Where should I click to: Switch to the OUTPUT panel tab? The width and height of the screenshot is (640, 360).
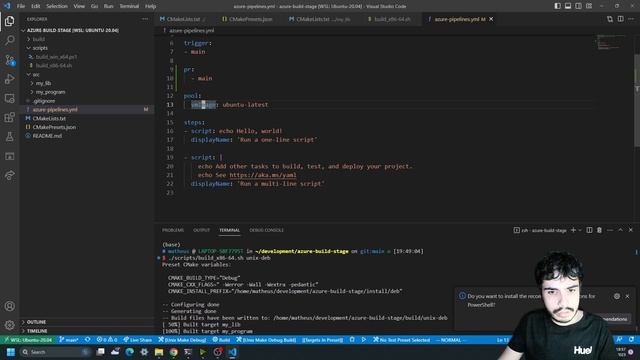pos(201,230)
